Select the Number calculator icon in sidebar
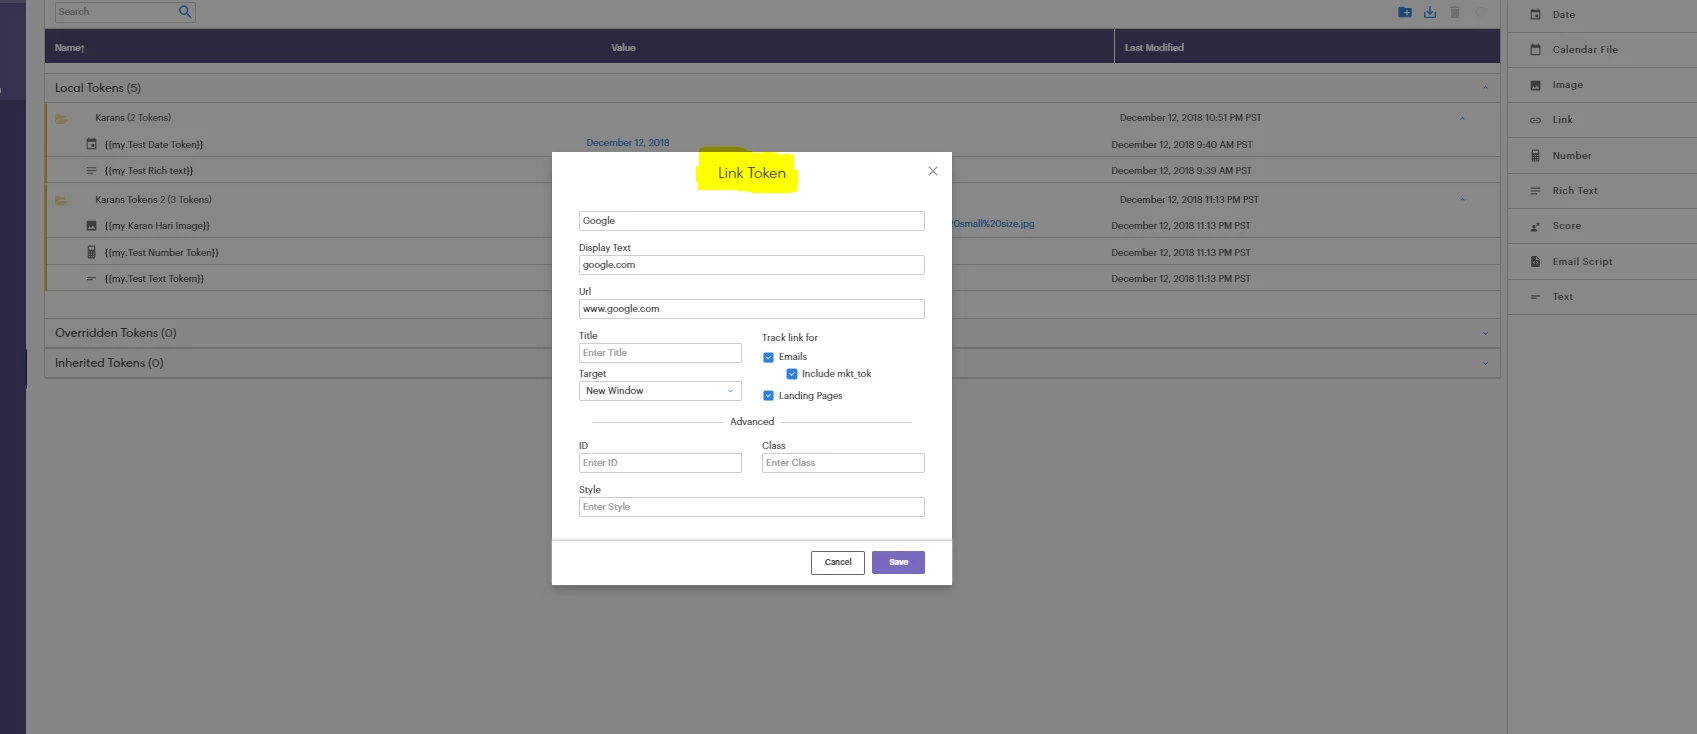Image resolution: width=1697 pixels, height=734 pixels. tap(1535, 156)
